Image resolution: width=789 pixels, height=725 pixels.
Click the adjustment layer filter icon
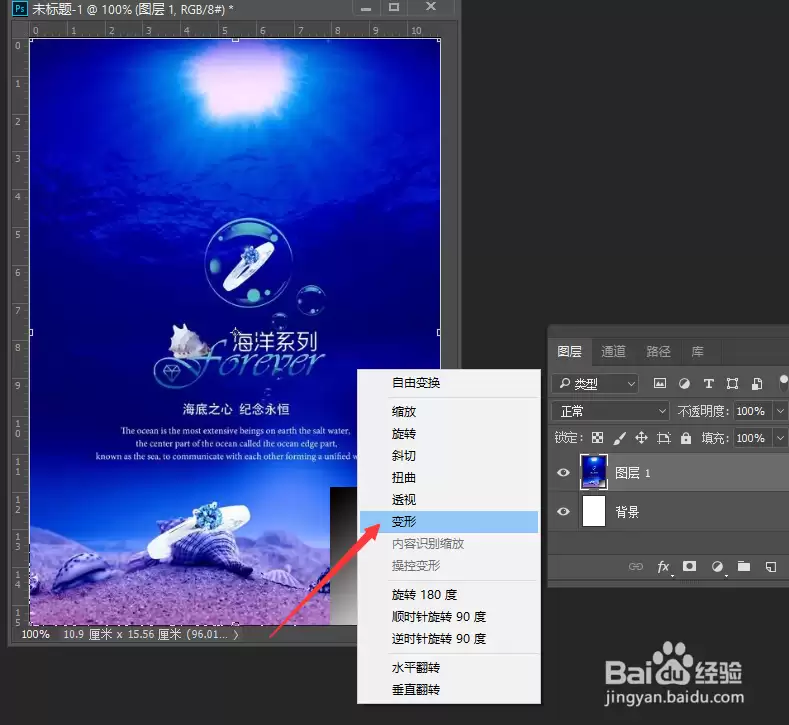click(684, 383)
